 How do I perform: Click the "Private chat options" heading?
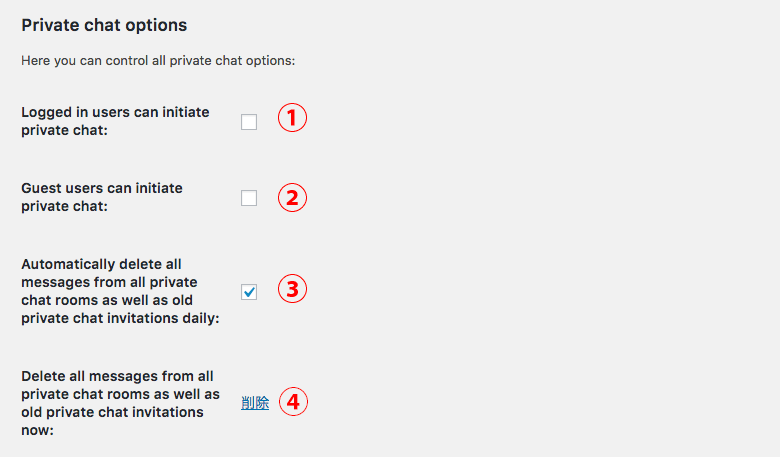pos(104,25)
